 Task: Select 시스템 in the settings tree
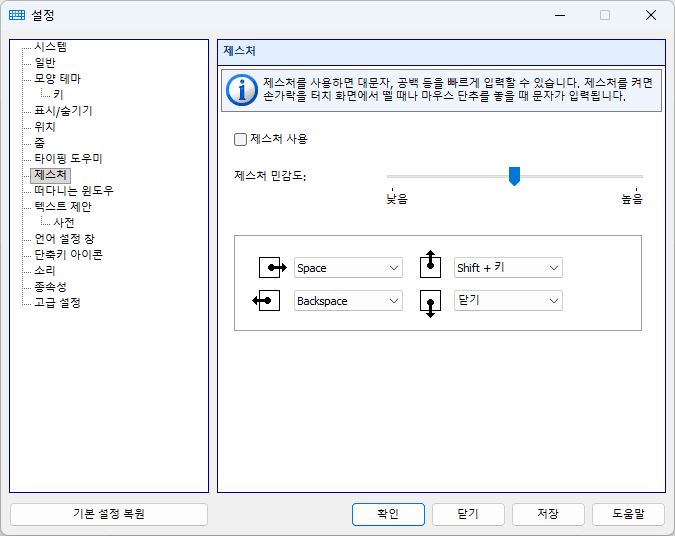[50, 46]
